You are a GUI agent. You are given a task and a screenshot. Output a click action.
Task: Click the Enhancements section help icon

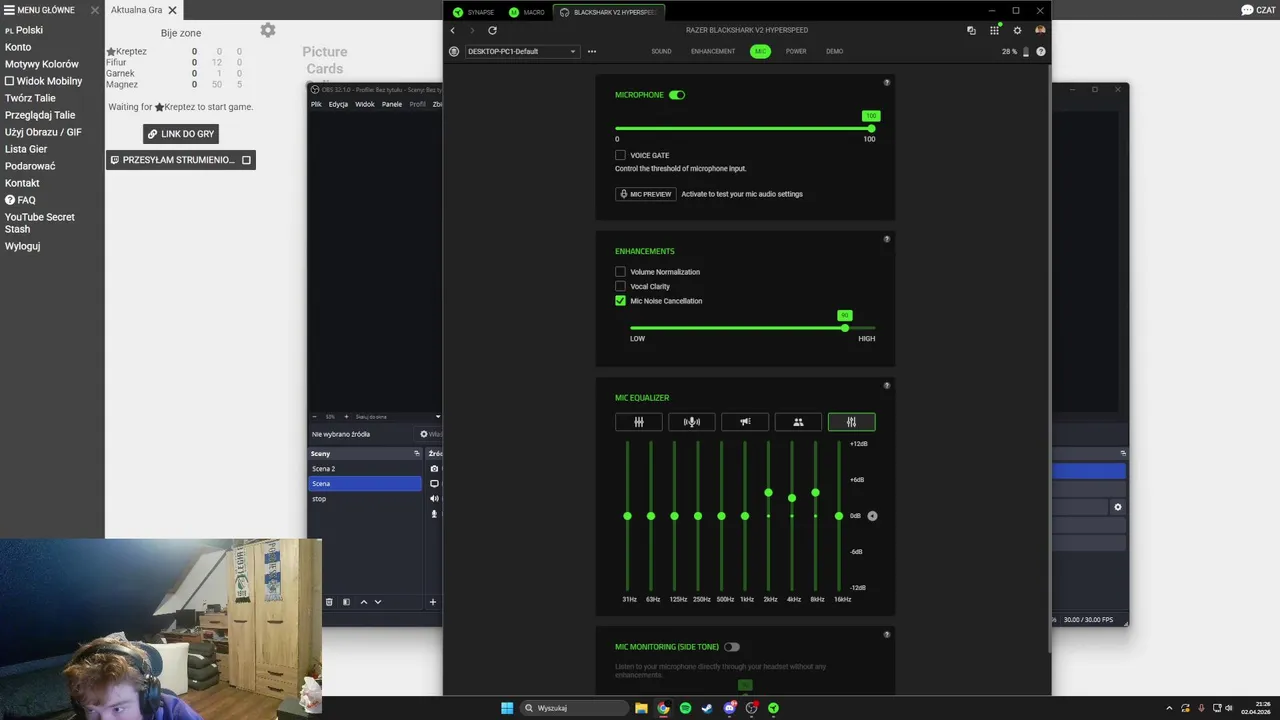(x=886, y=239)
